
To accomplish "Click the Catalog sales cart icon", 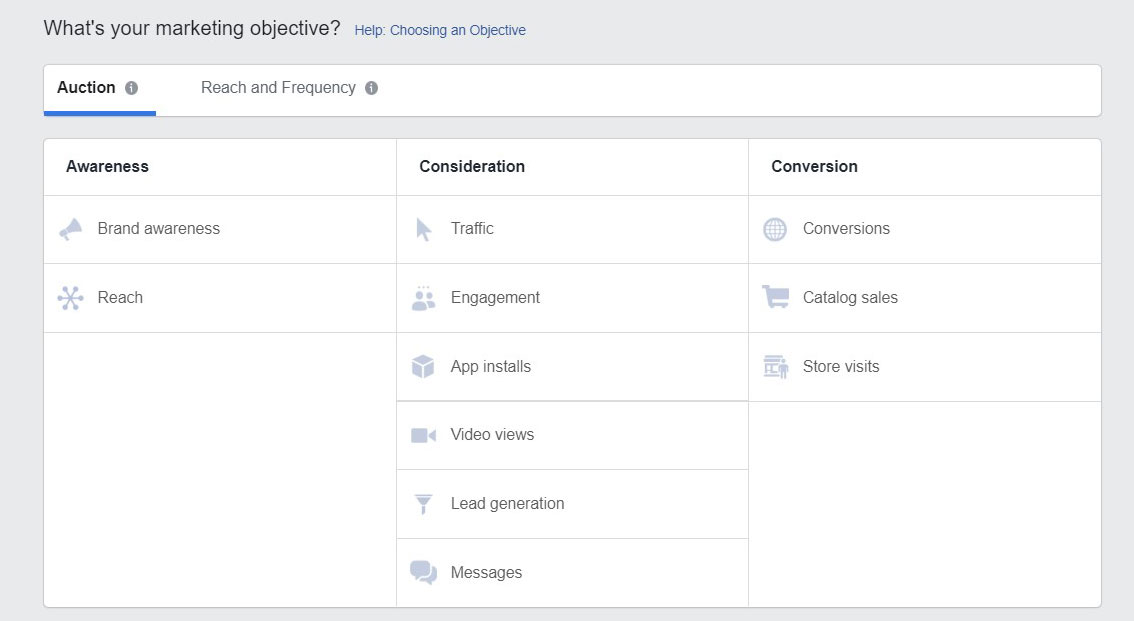I will click(776, 297).
